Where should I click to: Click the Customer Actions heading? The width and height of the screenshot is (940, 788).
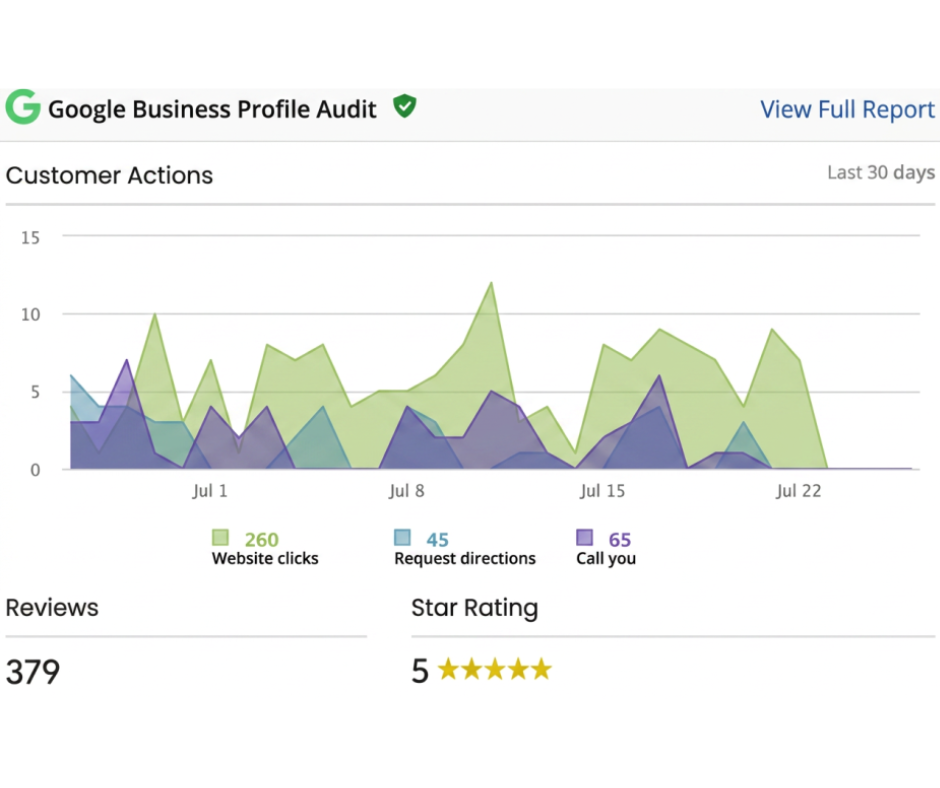[109, 176]
